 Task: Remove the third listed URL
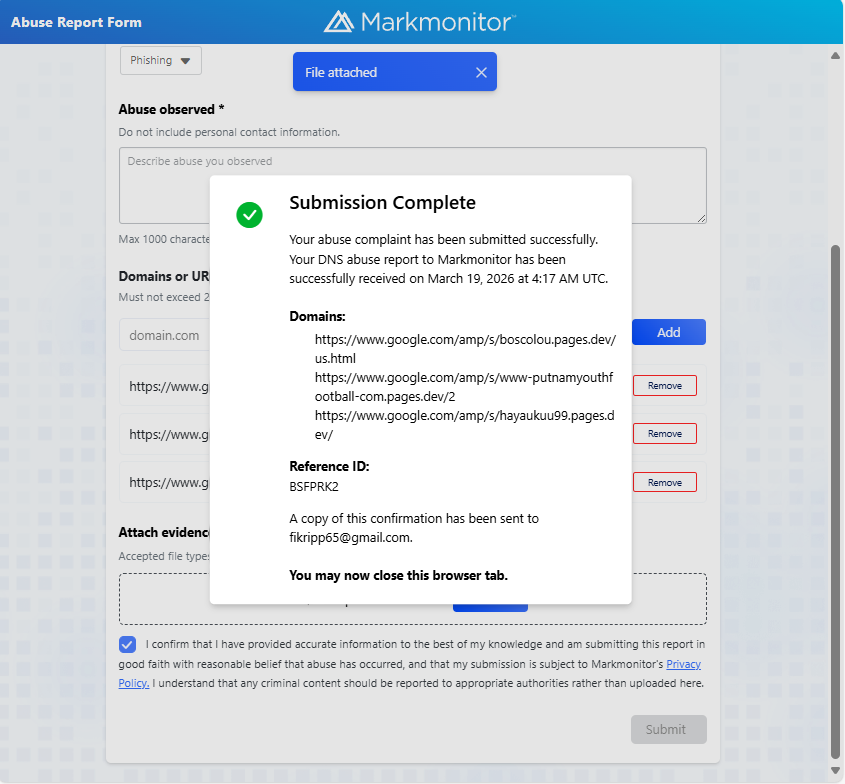(664, 482)
